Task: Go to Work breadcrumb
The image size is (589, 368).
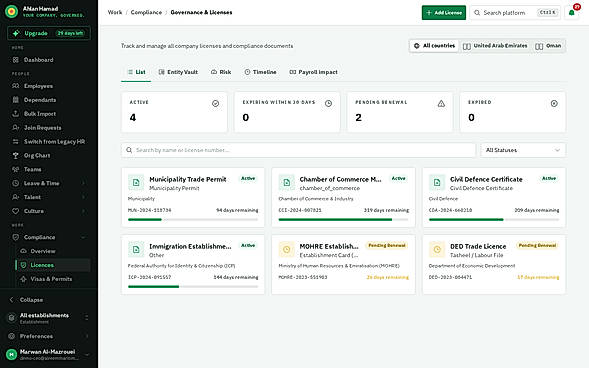Action: [x=115, y=12]
